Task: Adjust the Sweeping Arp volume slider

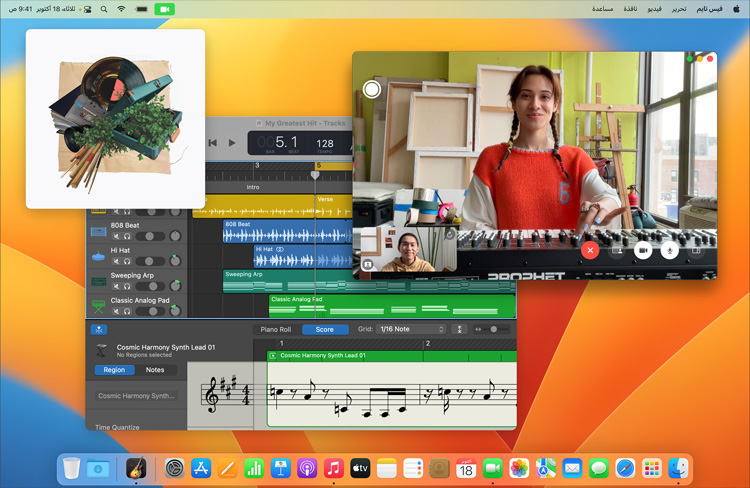Action: (x=151, y=287)
